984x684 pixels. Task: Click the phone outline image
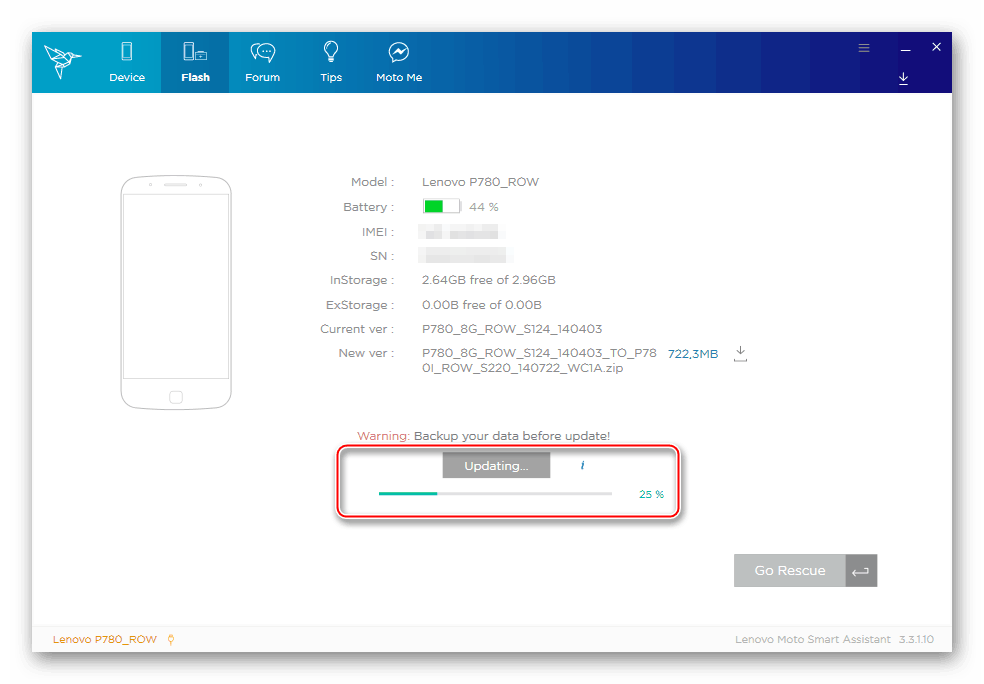point(176,293)
